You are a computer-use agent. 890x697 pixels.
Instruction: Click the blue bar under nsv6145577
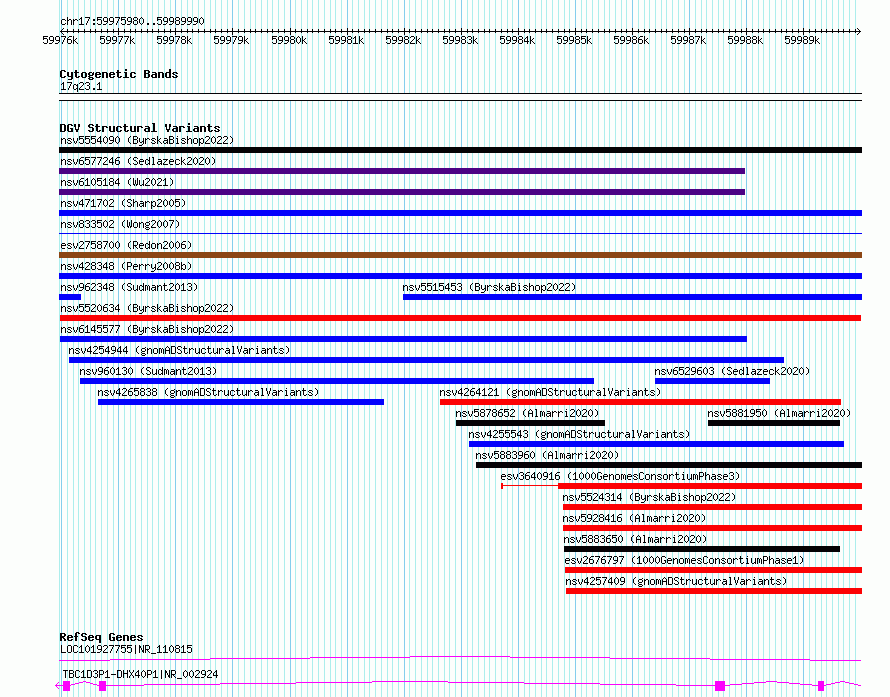tap(403, 339)
